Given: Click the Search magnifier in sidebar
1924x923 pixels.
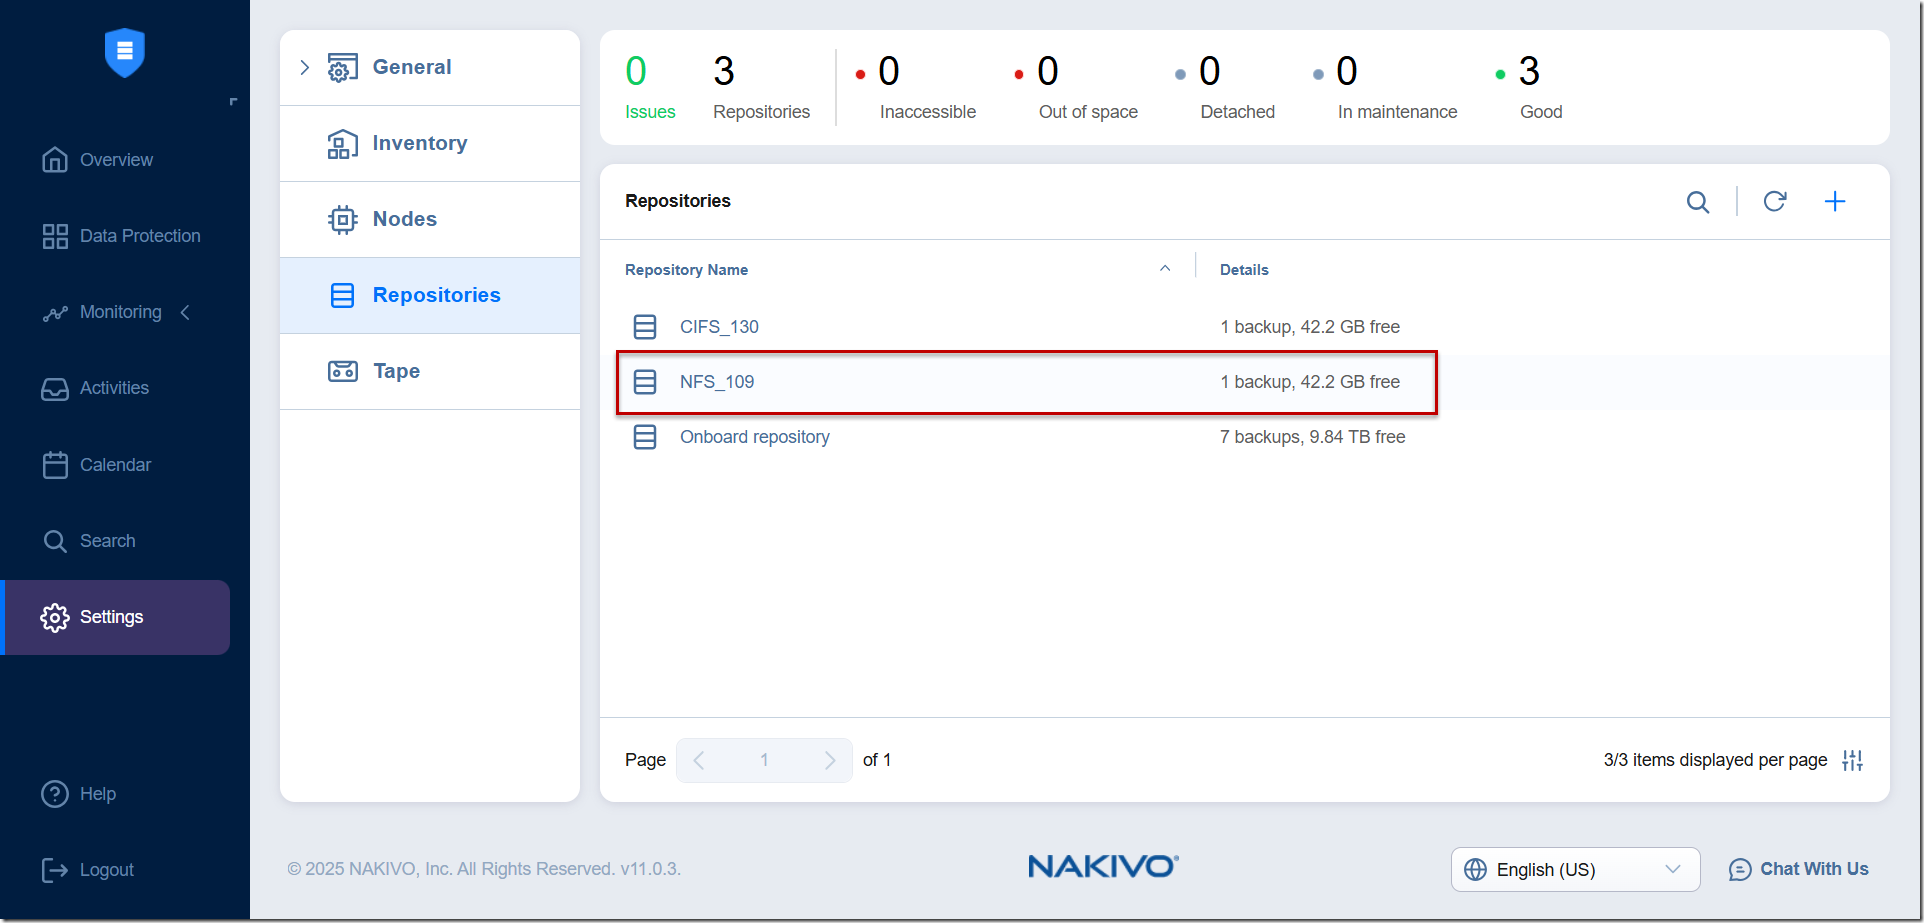Looking at the screenshot, I should pyautogui.click(x=55, y=541).
